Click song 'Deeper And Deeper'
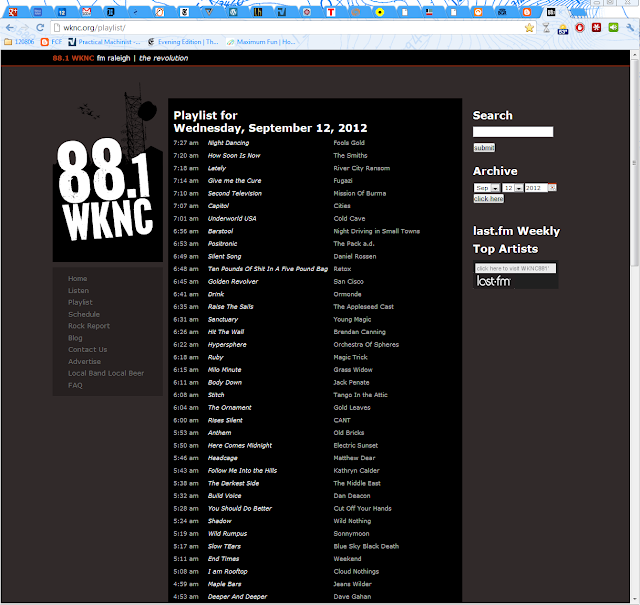 (x=237, y=597)
